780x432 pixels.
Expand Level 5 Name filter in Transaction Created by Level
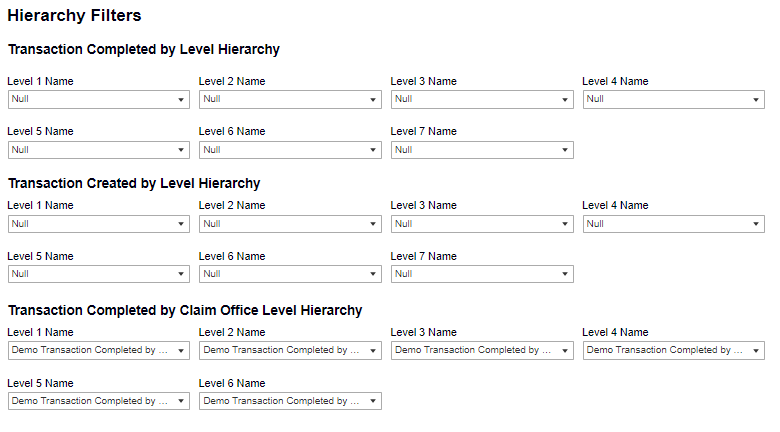(x=98, y=274)
